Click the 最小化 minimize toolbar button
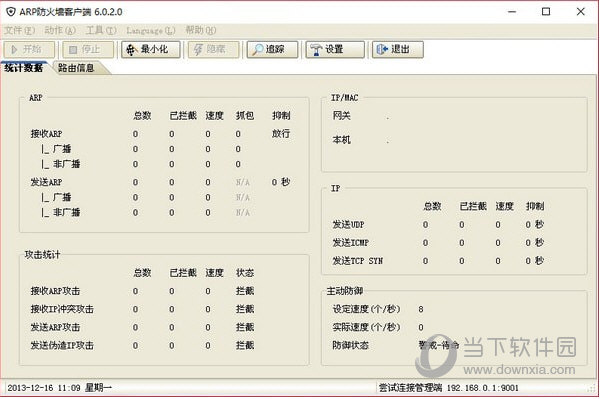600x399 pixels. 151,50
